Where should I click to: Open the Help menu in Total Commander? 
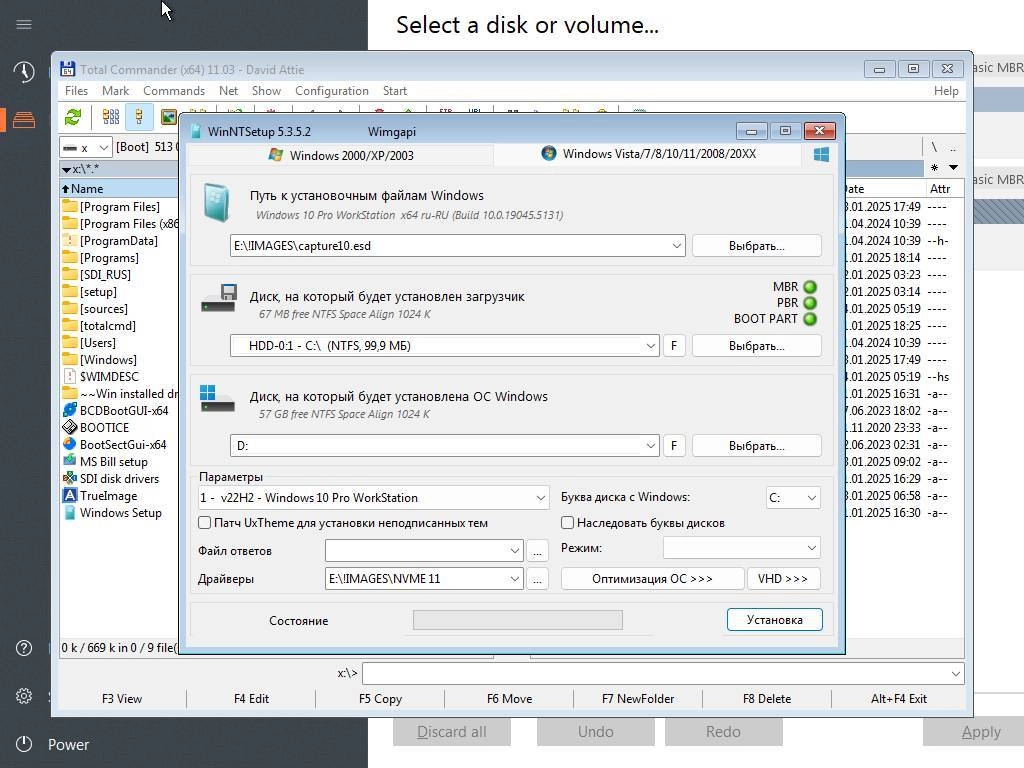[x=946, y=91]
